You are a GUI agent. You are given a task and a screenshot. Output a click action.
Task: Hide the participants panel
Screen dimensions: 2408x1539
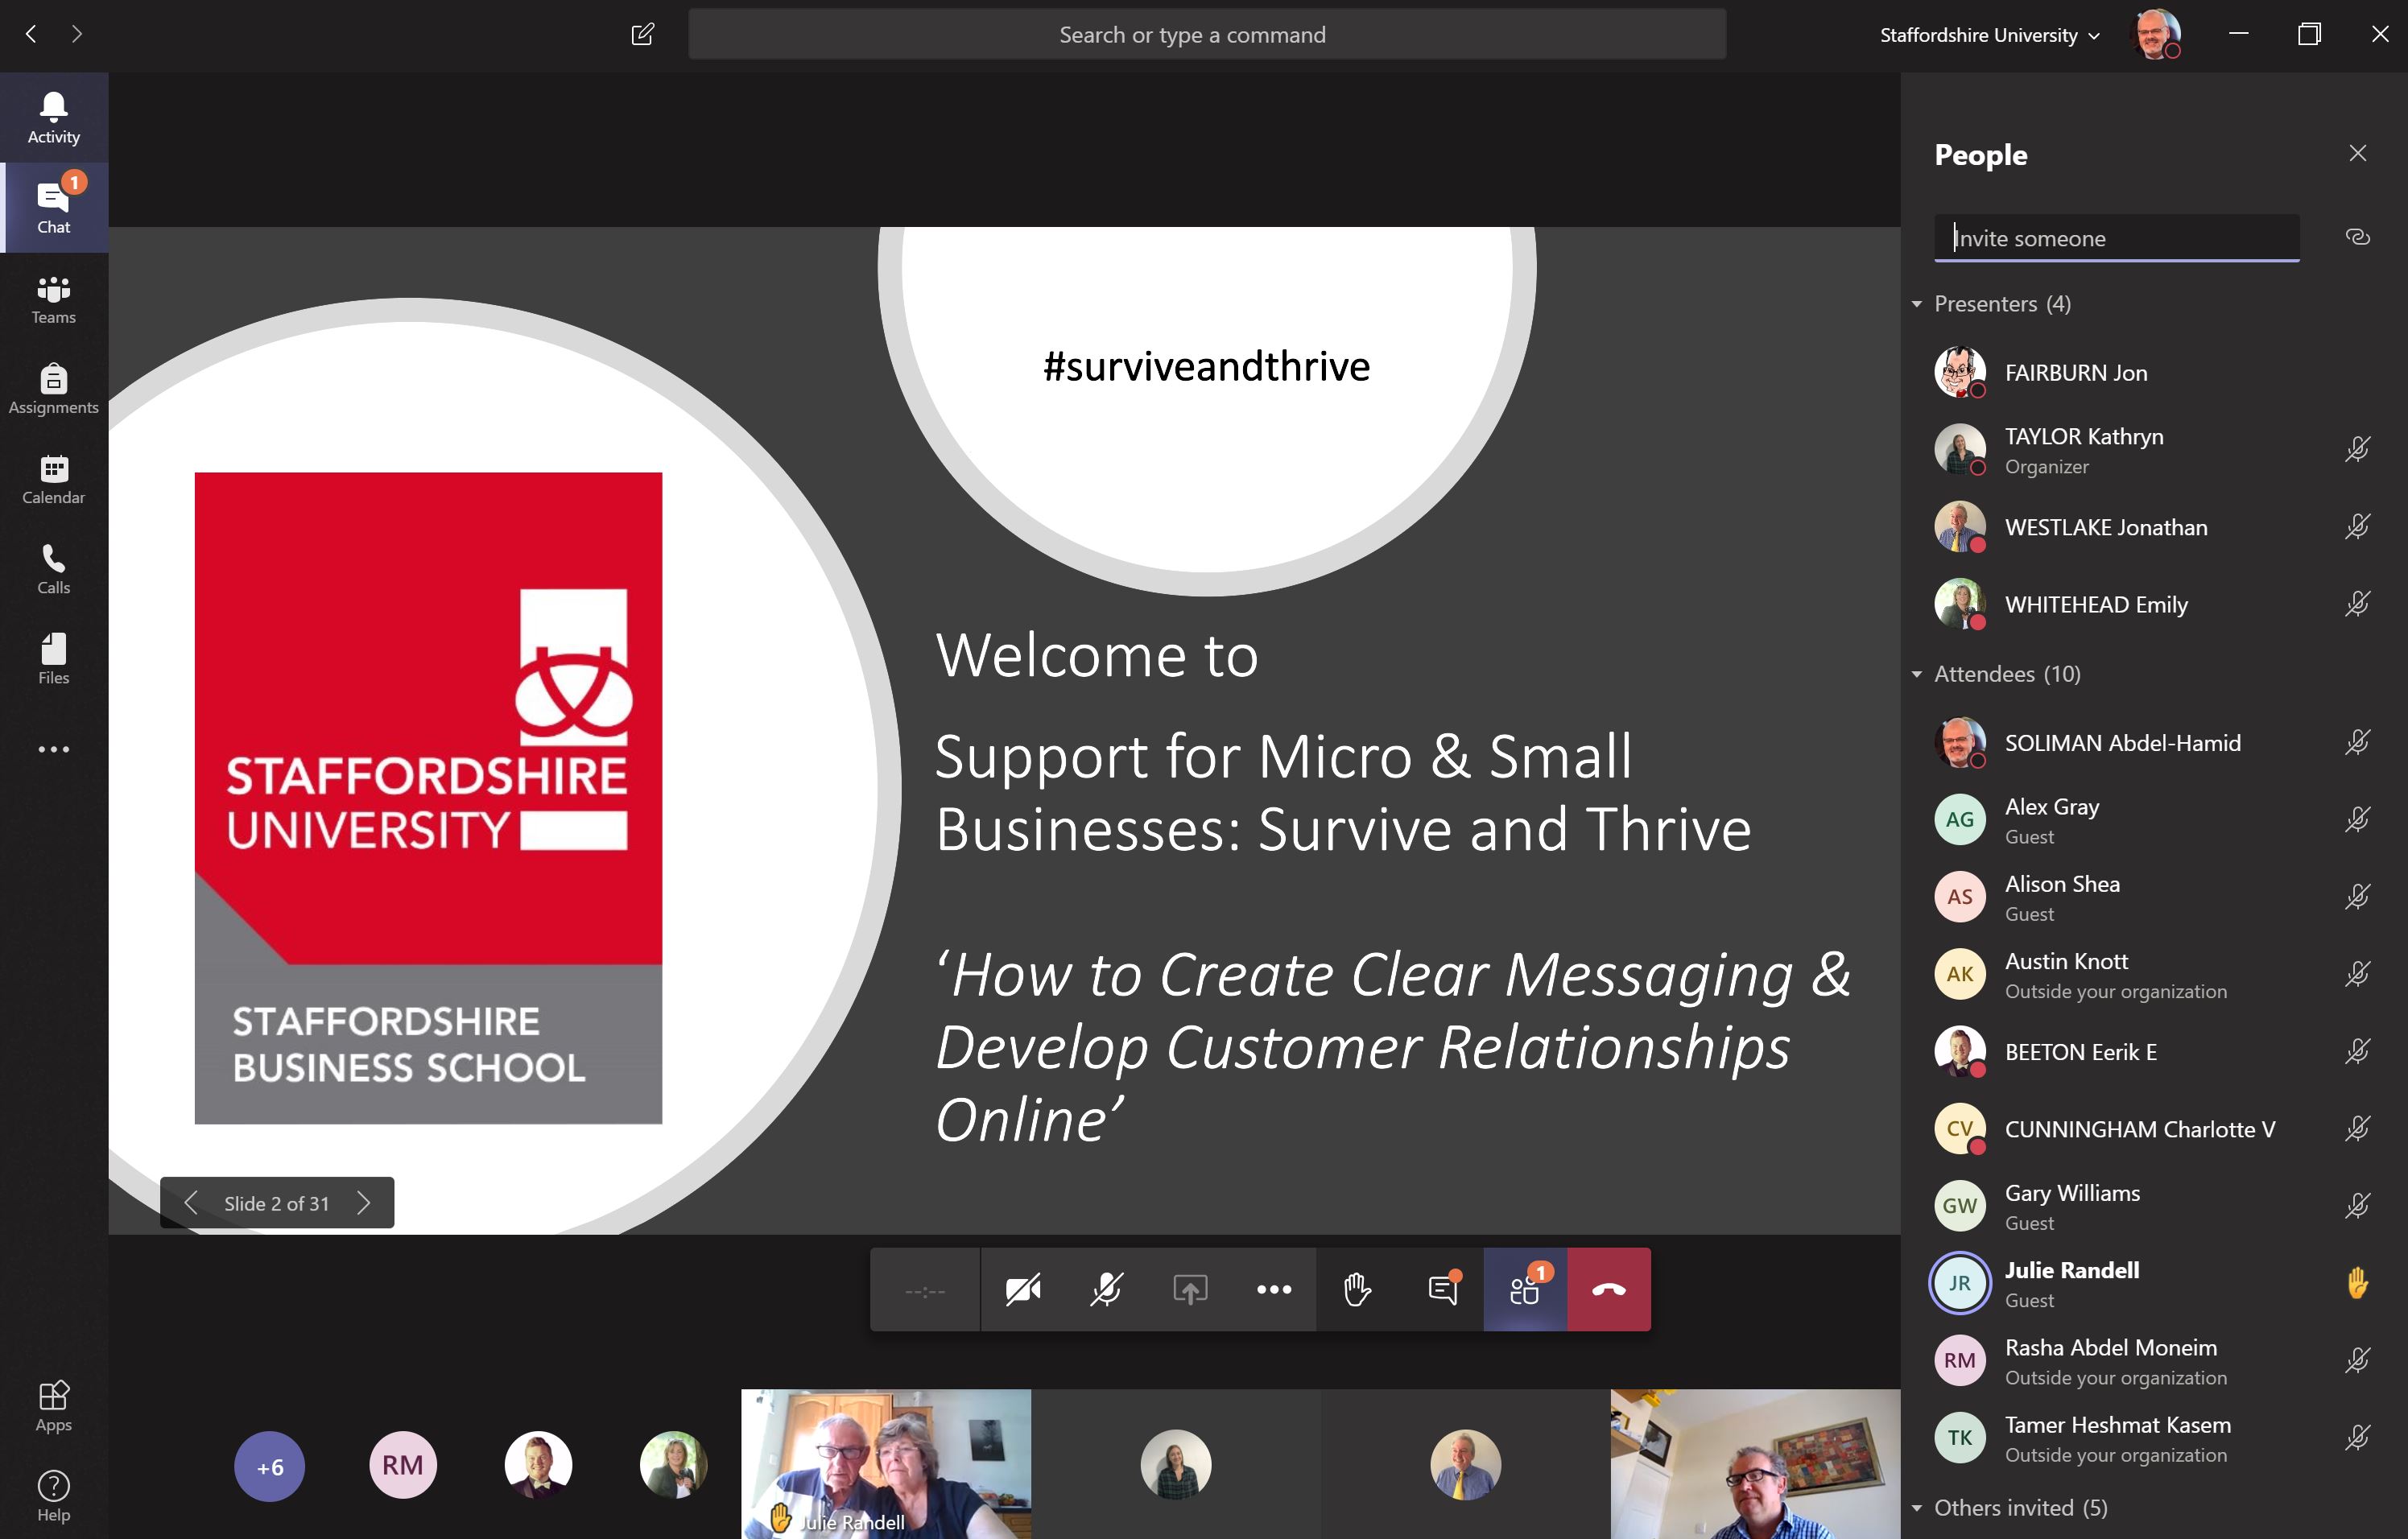[1525, 1289]
